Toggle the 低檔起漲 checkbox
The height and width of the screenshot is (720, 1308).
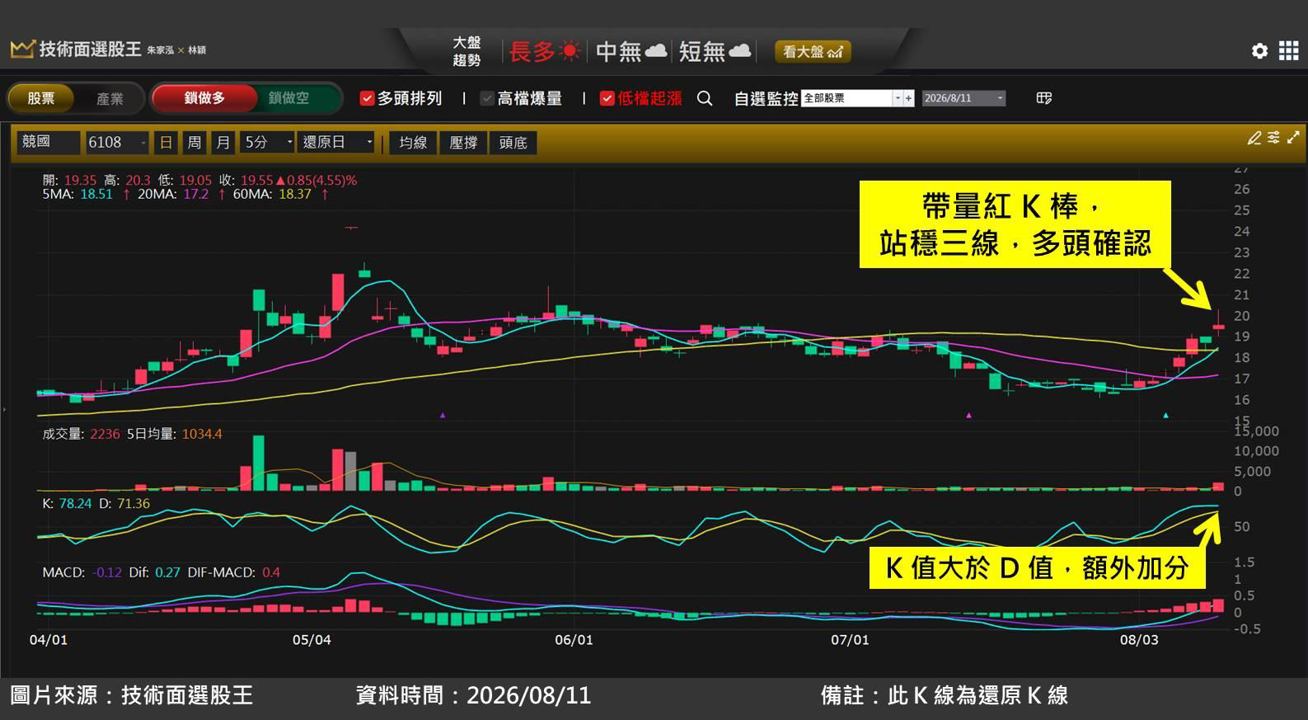pyautogui.click(x=607, y=98)
